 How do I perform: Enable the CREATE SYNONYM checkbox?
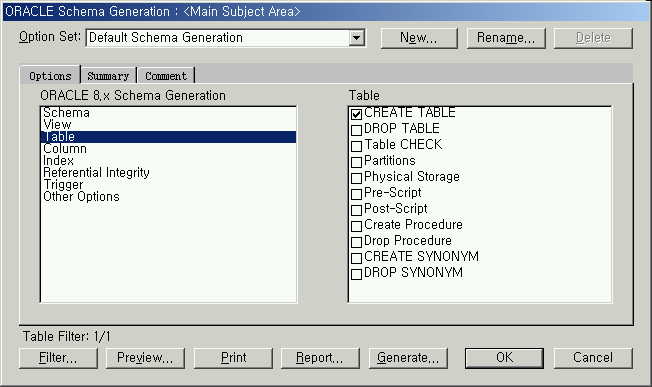click(356, 258)
